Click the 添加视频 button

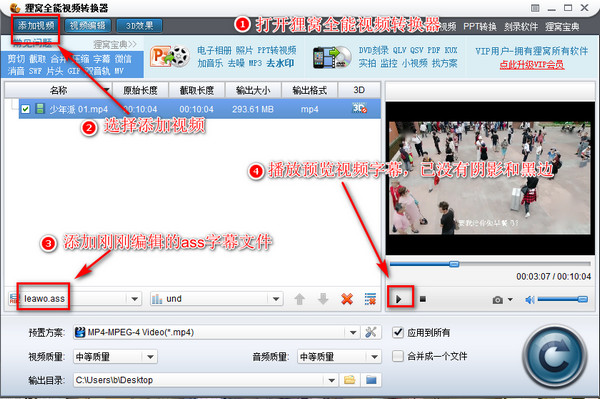[x=36, y=26]
